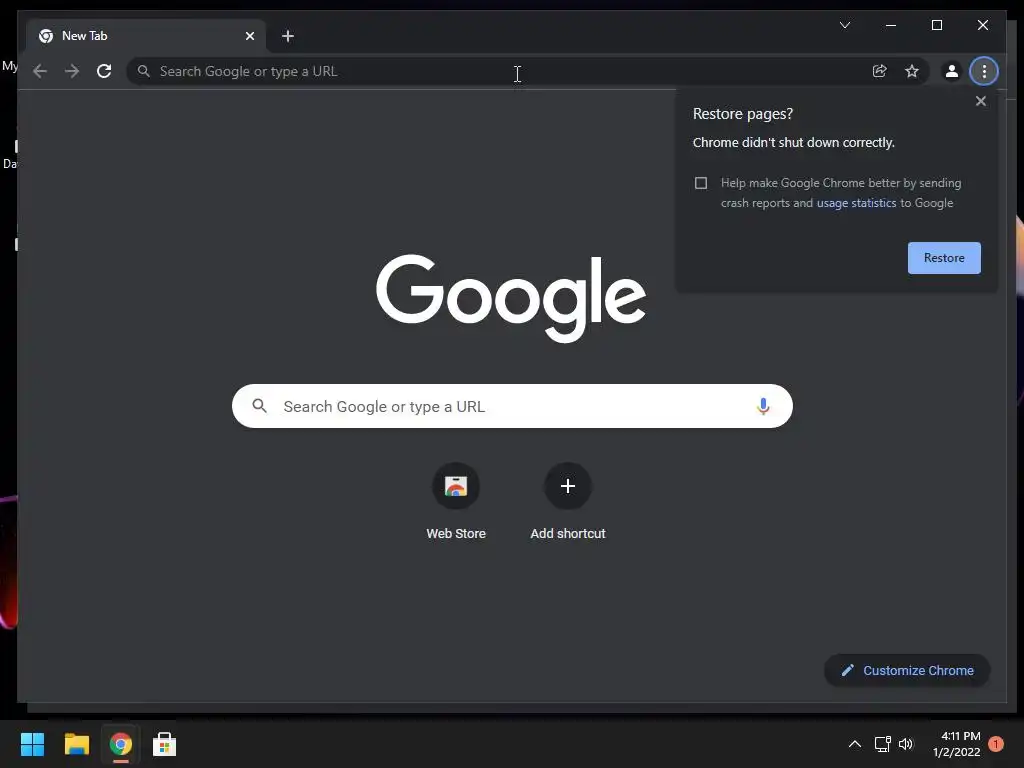Click the Google search box on page

(x=512, y=406)
